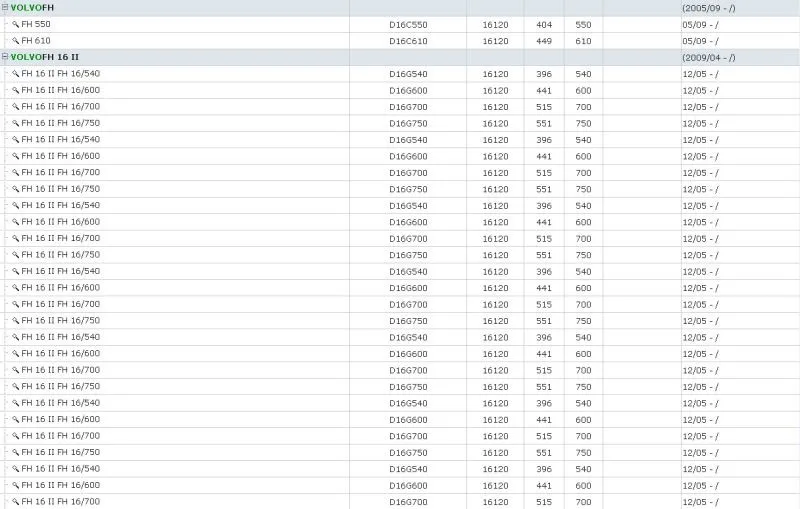This screenshot has height=509, width=800.
Task: Select engine code D16C610
Action: tap(408, 41)
